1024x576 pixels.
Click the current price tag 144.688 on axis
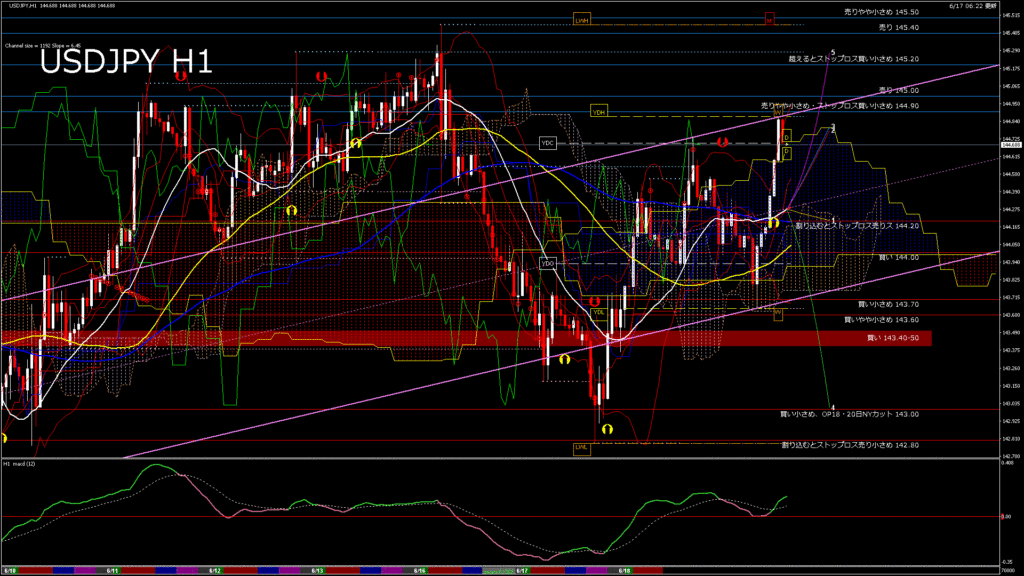click(1011, 145)
